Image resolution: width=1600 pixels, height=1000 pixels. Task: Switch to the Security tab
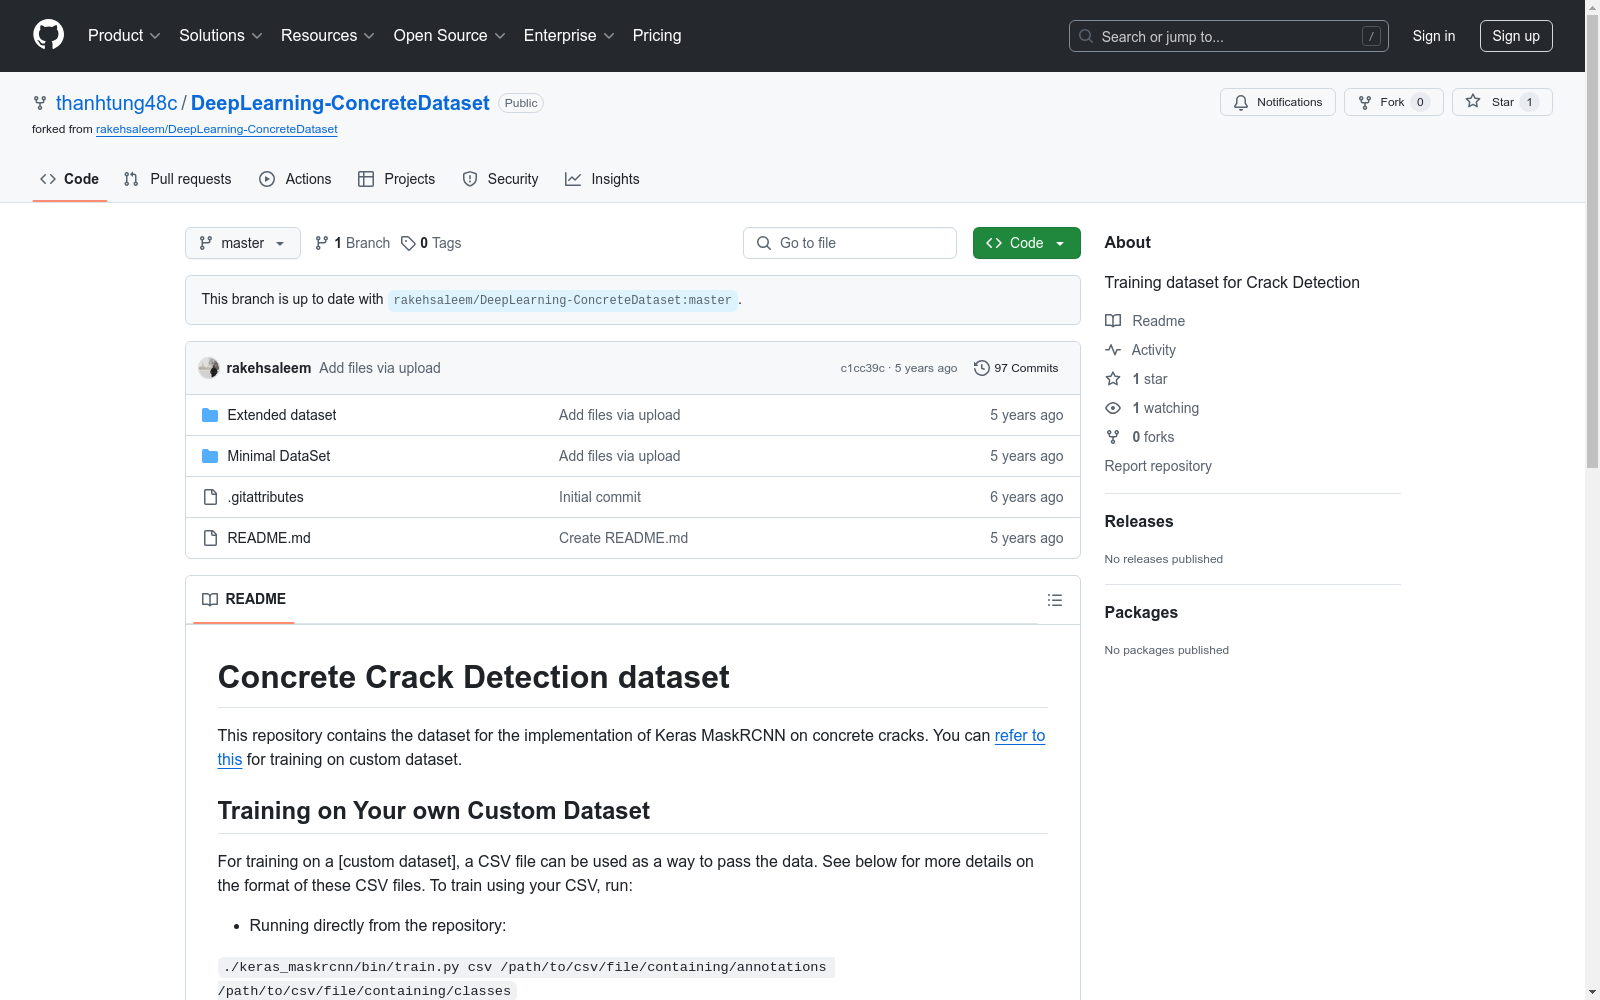click(500, 179)
